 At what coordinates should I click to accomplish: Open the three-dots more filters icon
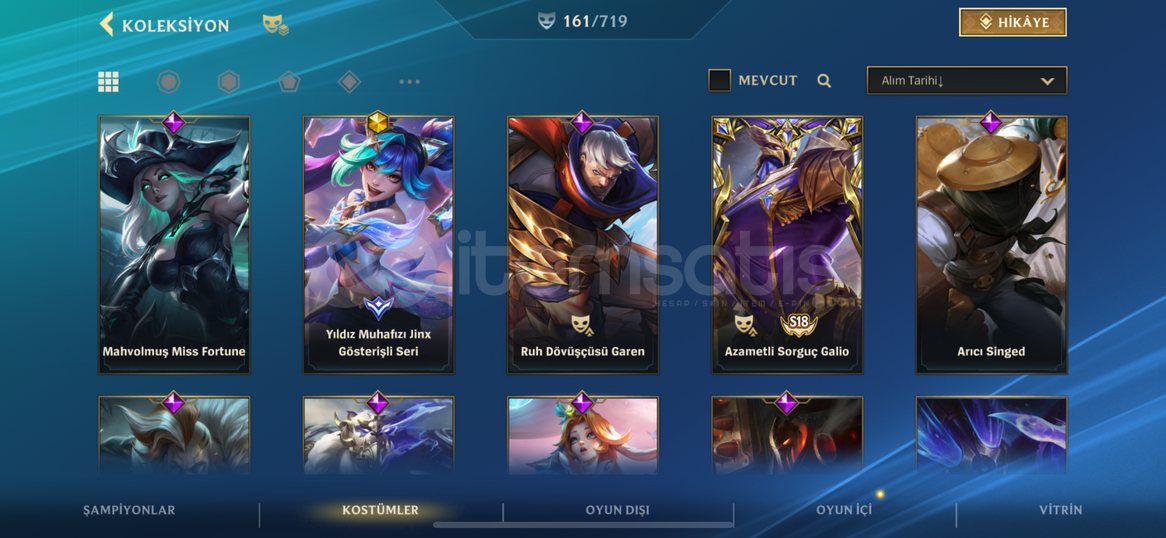pyautogui.click(x=410, y=82)
